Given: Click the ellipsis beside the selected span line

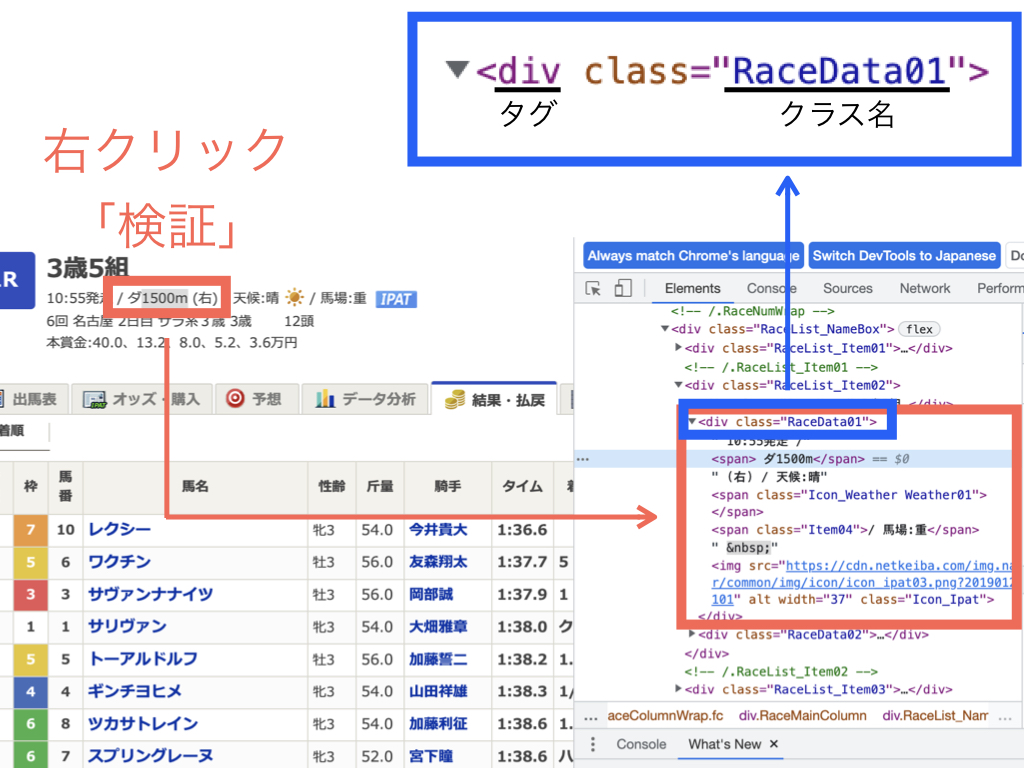Looking at the screenshot, I should click(583, 459).
